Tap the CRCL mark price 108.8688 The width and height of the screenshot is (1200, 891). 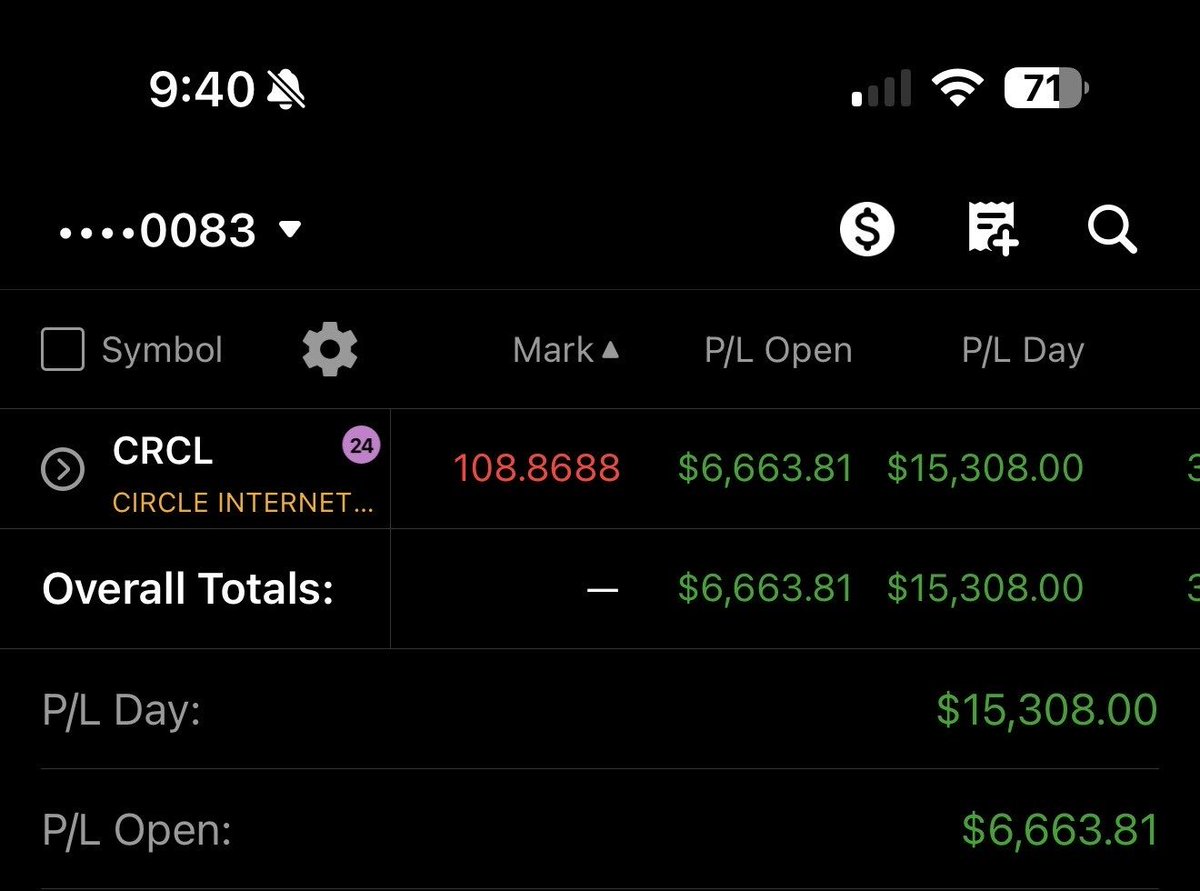[x=537, y=468]
